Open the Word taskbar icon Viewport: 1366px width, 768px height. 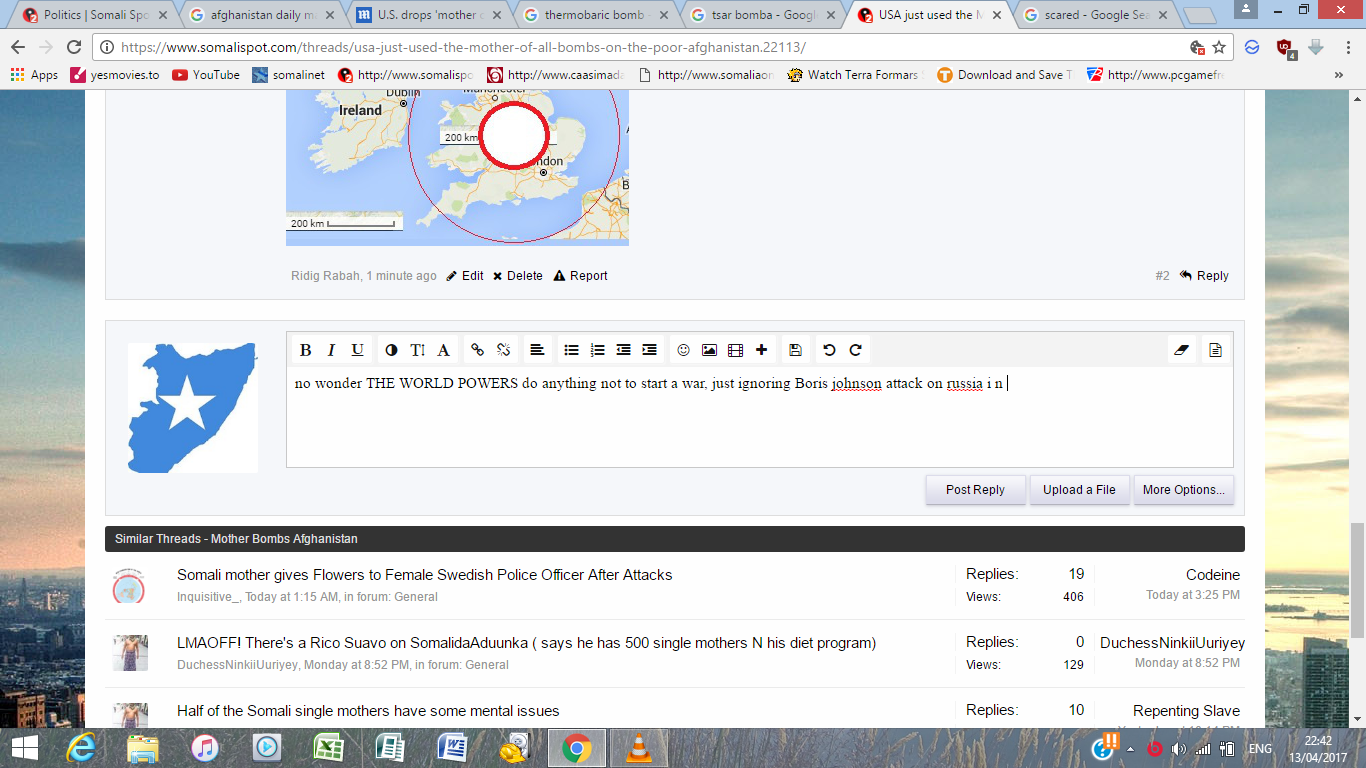pyautogui.click(x=452, y=748)
